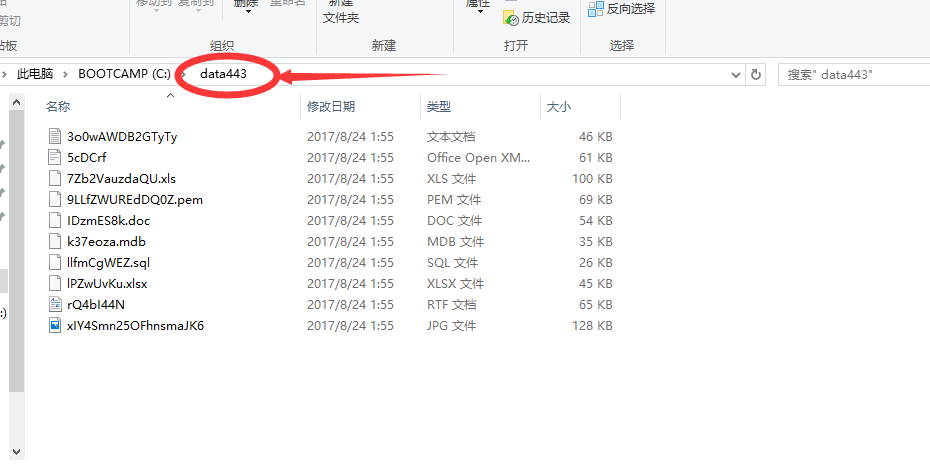Expand the chevron after BOOTCAMP (C:) breadcrumb
This screenshot has height=468, width=930.
click(184, 74)
